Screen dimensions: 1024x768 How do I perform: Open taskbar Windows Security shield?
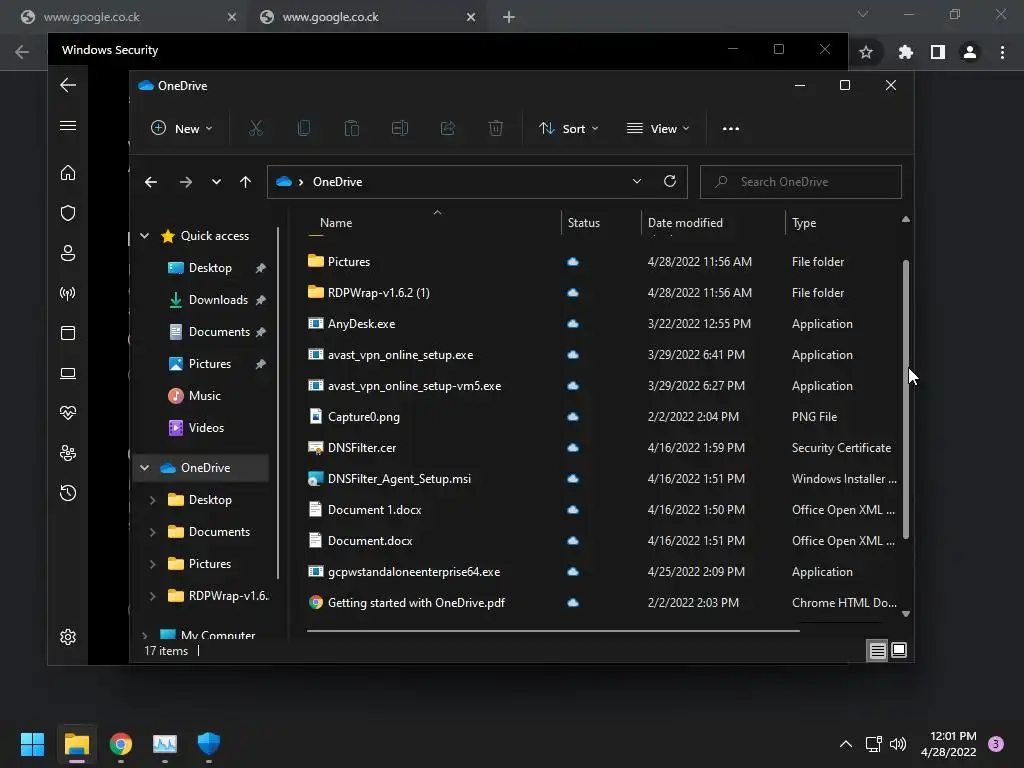209,744
